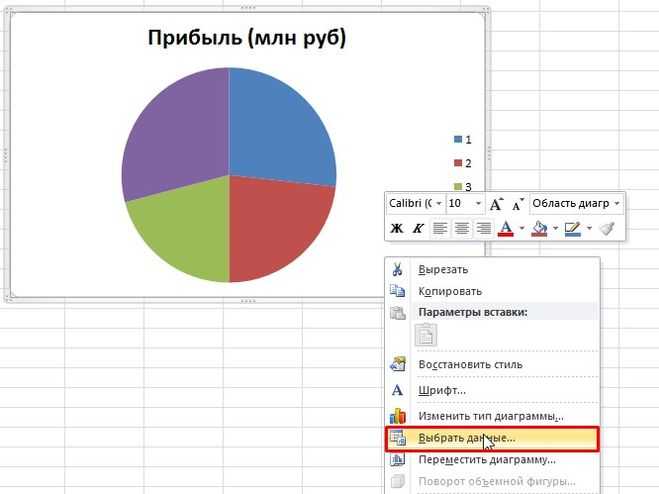Select Изменить тип диаграммы... menu entry
Image resolution: width=659 pixels, height=494 pixels.
click(x=492, y=416)
